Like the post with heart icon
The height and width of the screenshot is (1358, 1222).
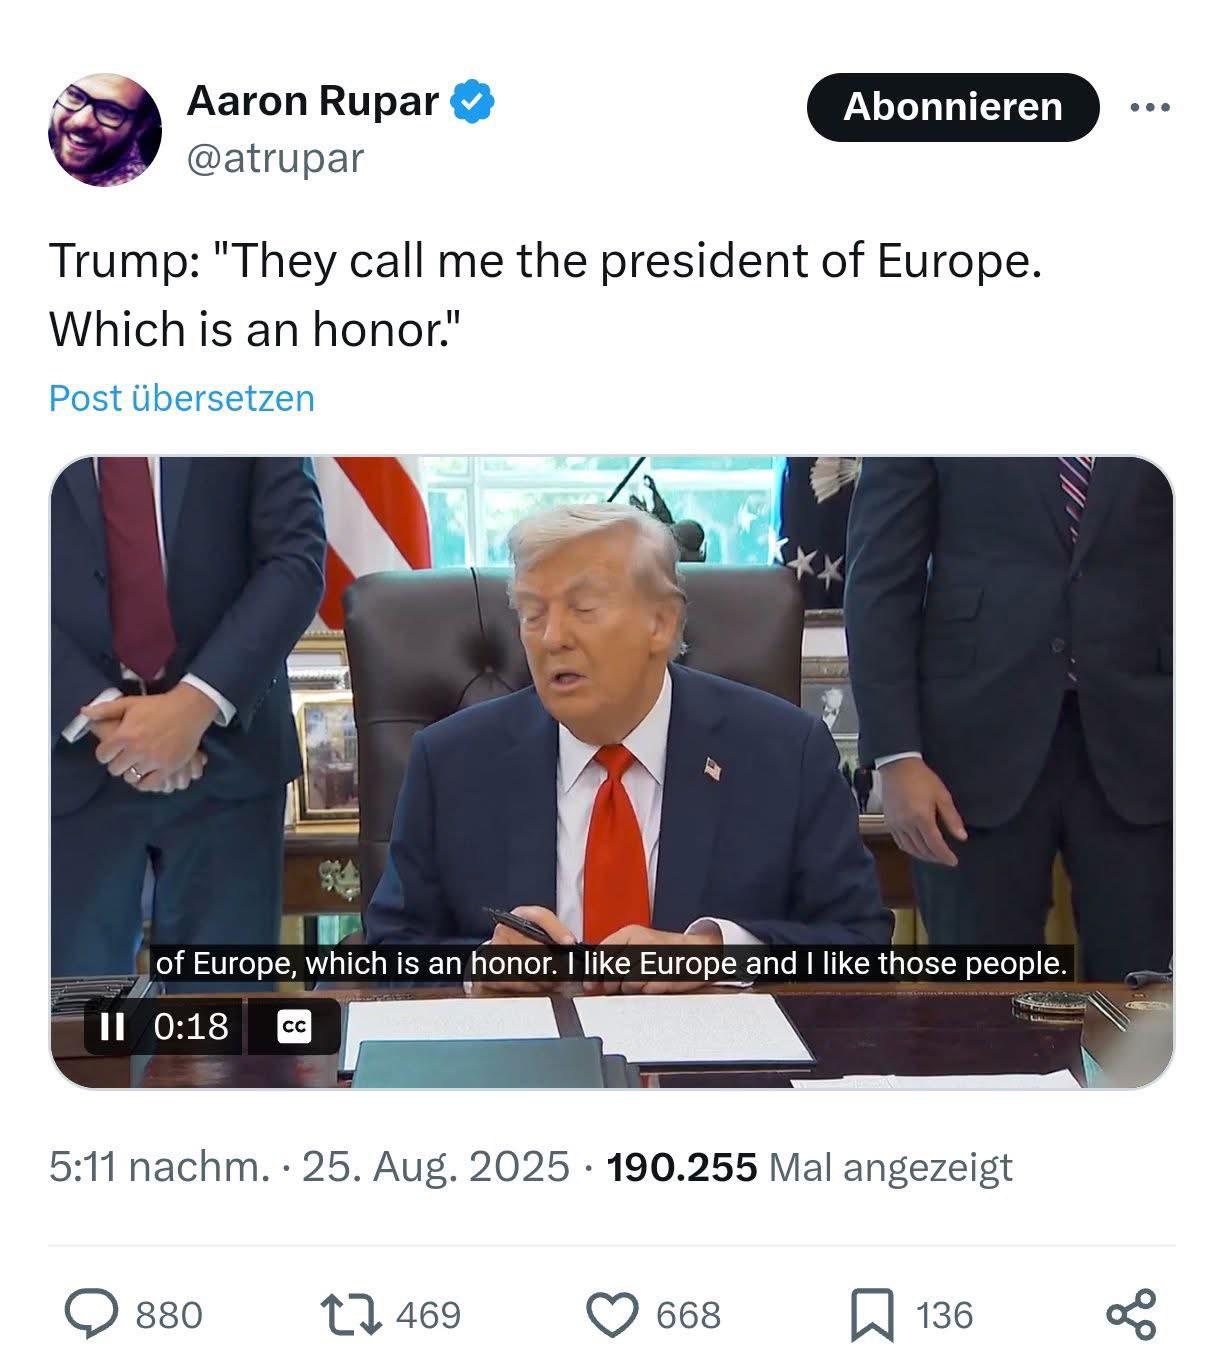pyautogui.click(x=612, y=1314)
